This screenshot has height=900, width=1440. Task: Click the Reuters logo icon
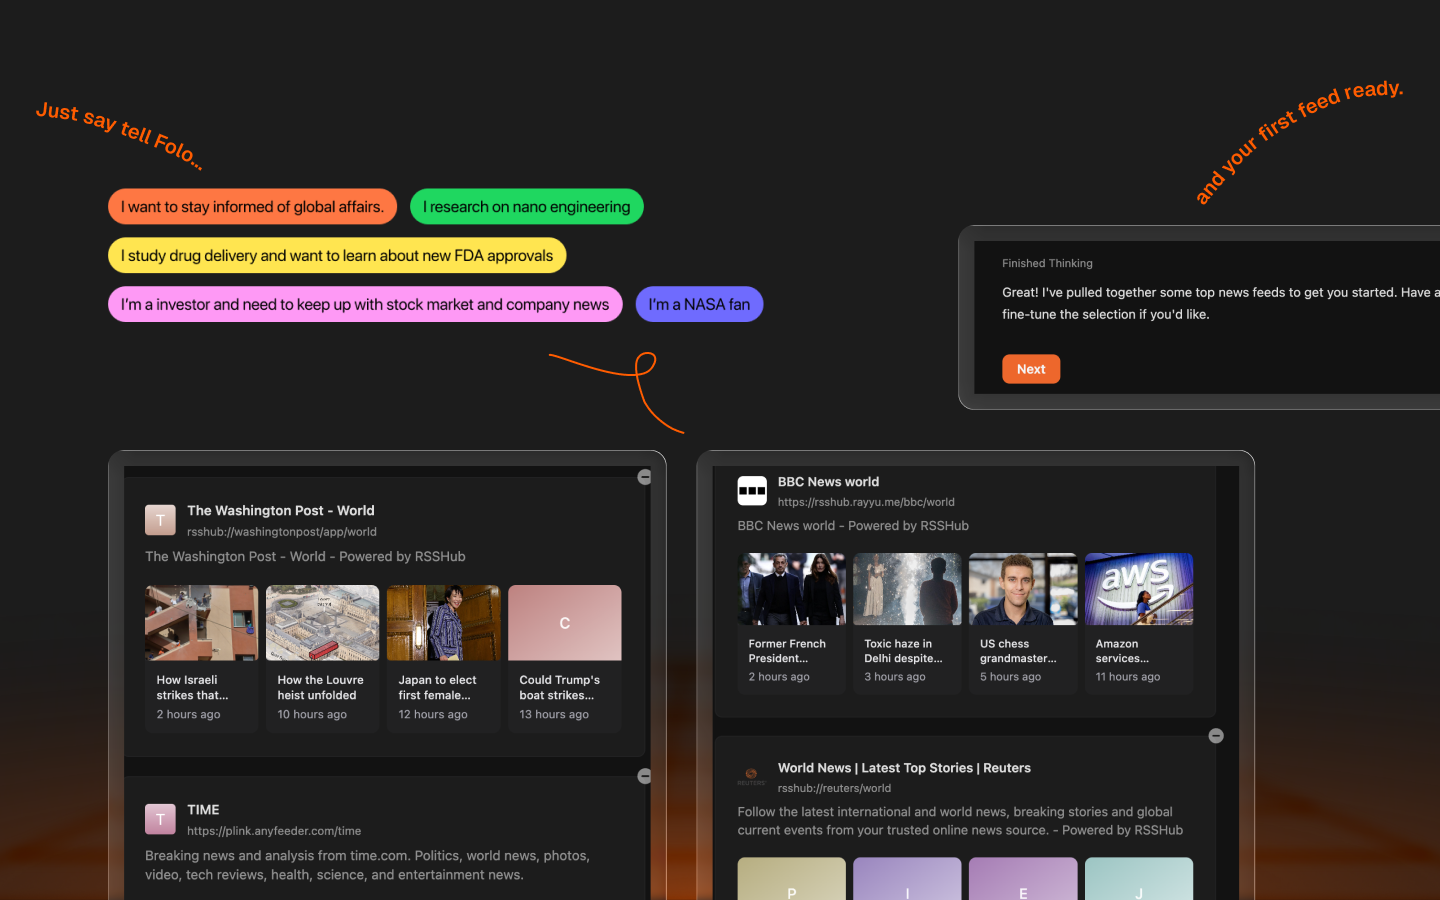pos(752,777)
